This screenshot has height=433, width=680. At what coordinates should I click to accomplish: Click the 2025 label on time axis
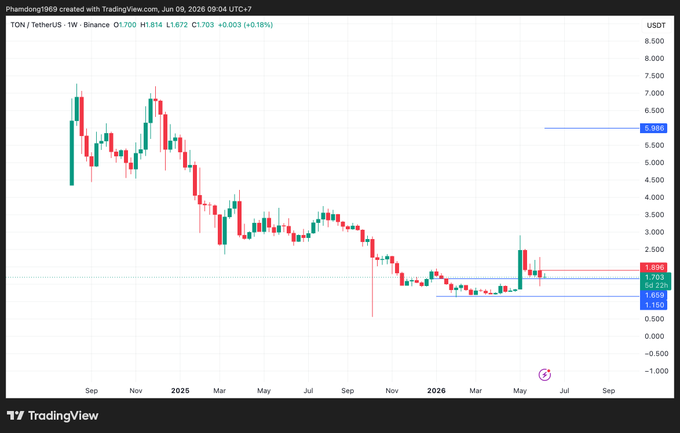tap(180, 390)
